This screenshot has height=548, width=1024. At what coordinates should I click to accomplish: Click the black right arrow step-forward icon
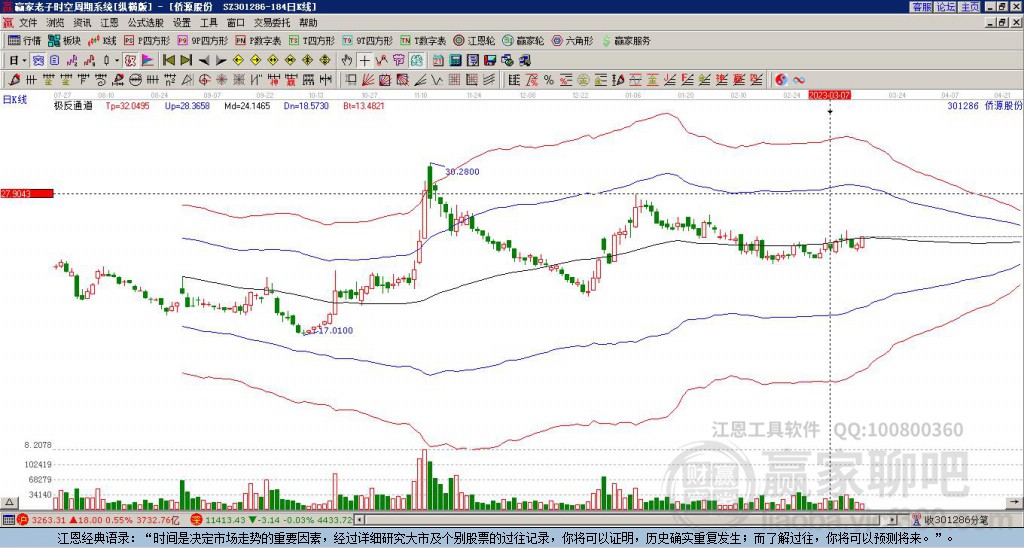[221, 61]
